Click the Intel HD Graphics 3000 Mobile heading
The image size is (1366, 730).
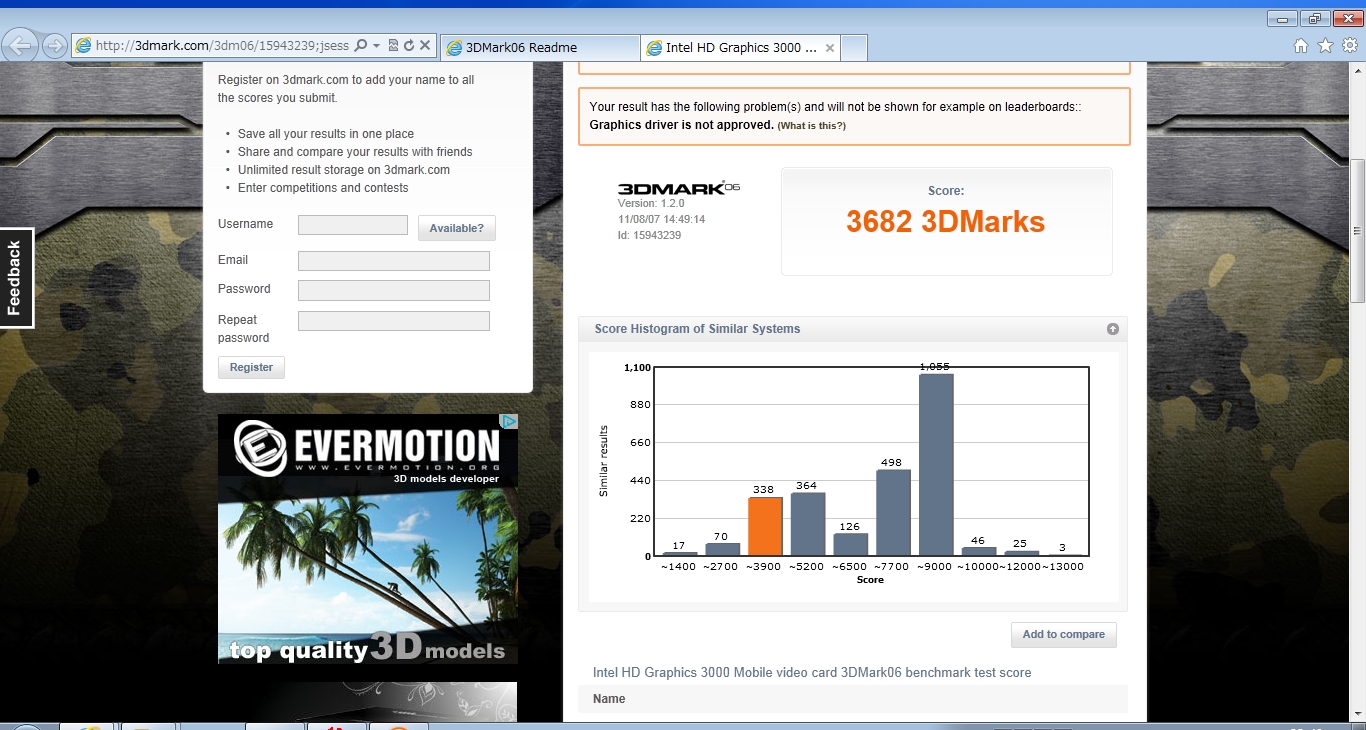point(812,673)
